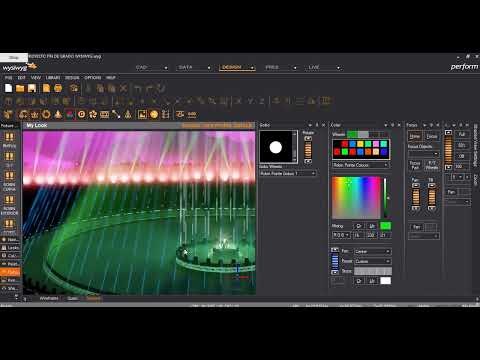
Task: Click the last icon in the bottom toolbar row
Action: tap(192, 115)
